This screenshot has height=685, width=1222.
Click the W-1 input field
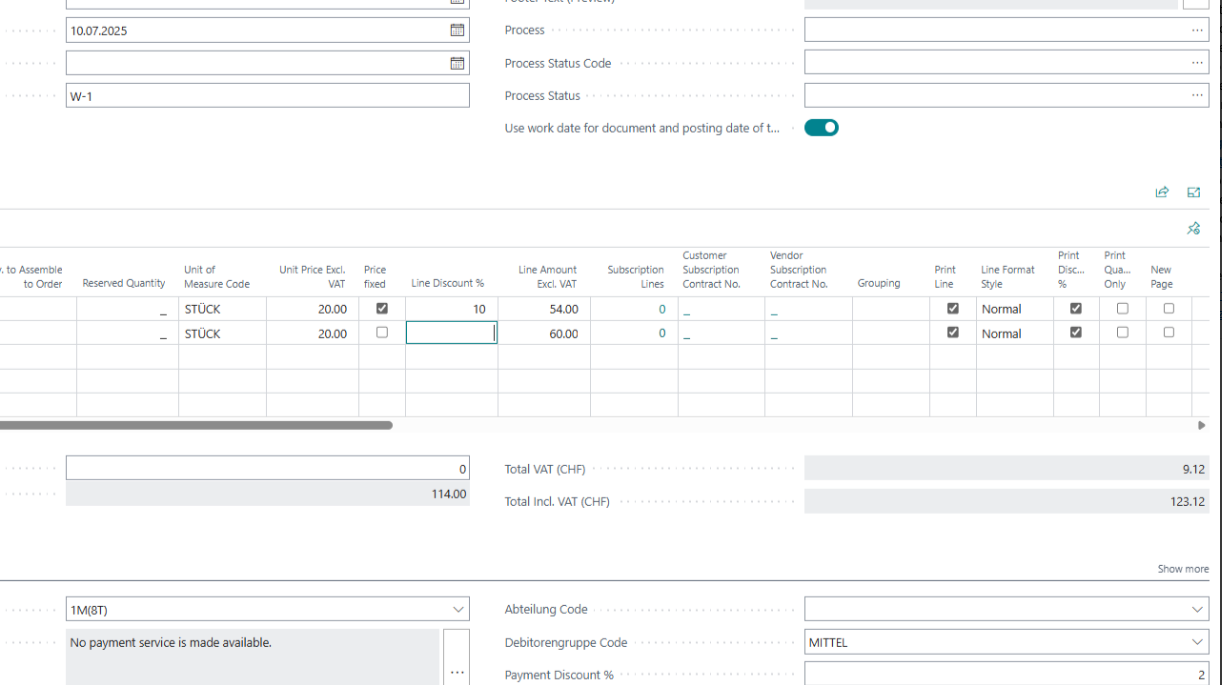tap(267, 96)
